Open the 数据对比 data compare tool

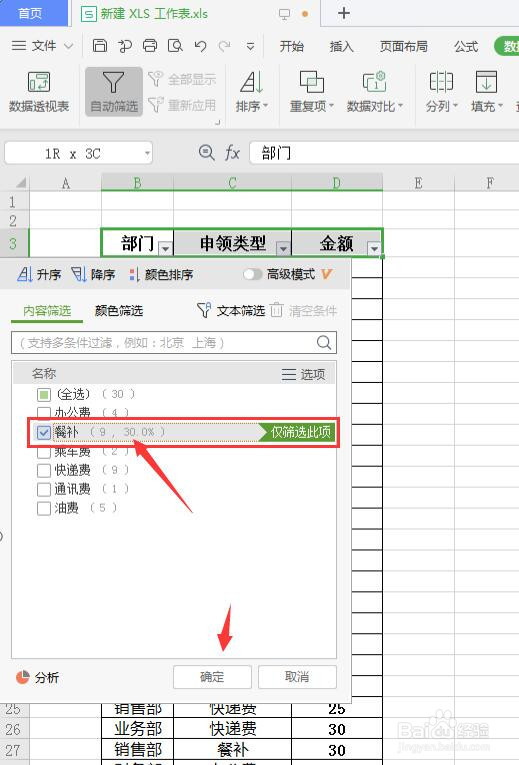[375, 92]
